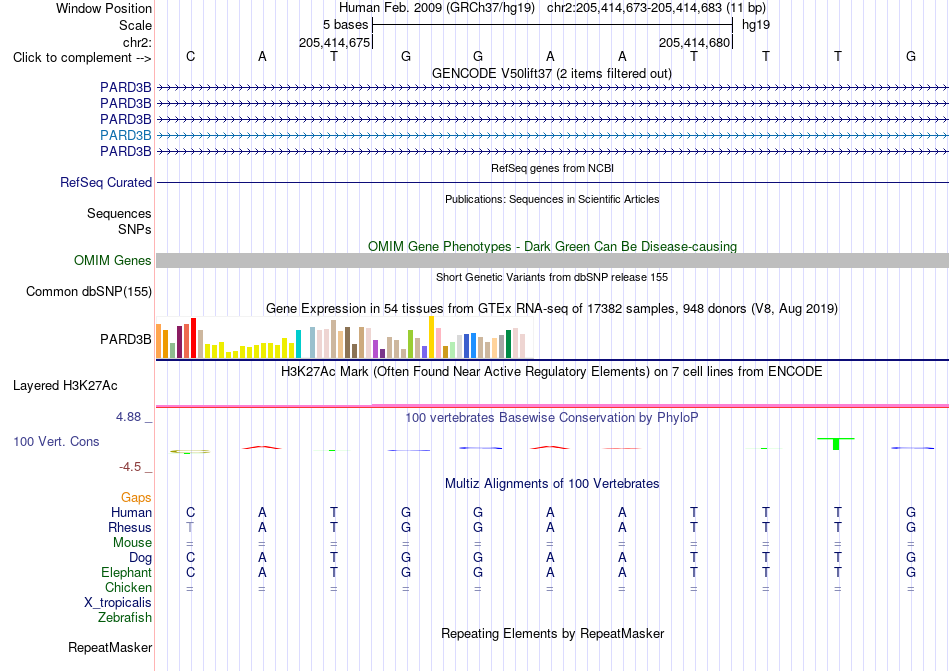Click the Chicken species label
The width and height of the screenshot is (950, 671).
[x=128, y=587]
